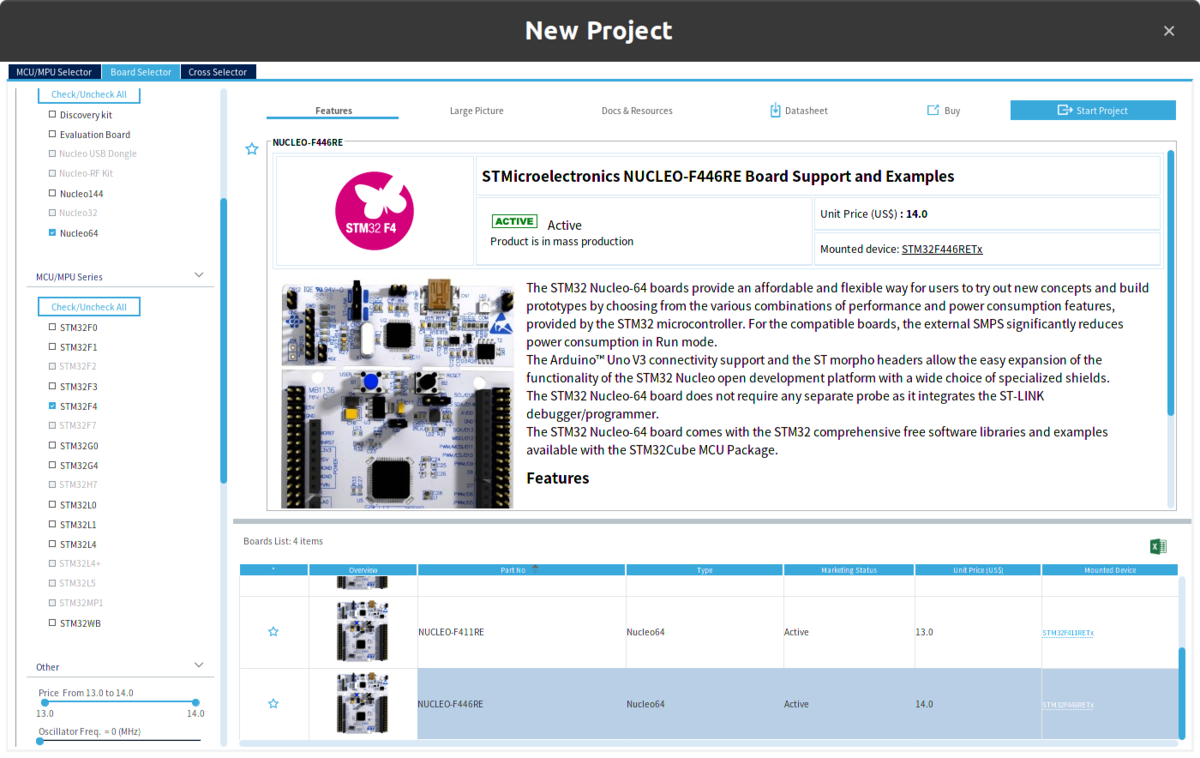Uncheck the STM32F4 series
1200x758 pixels.
[x=53, y=406]
